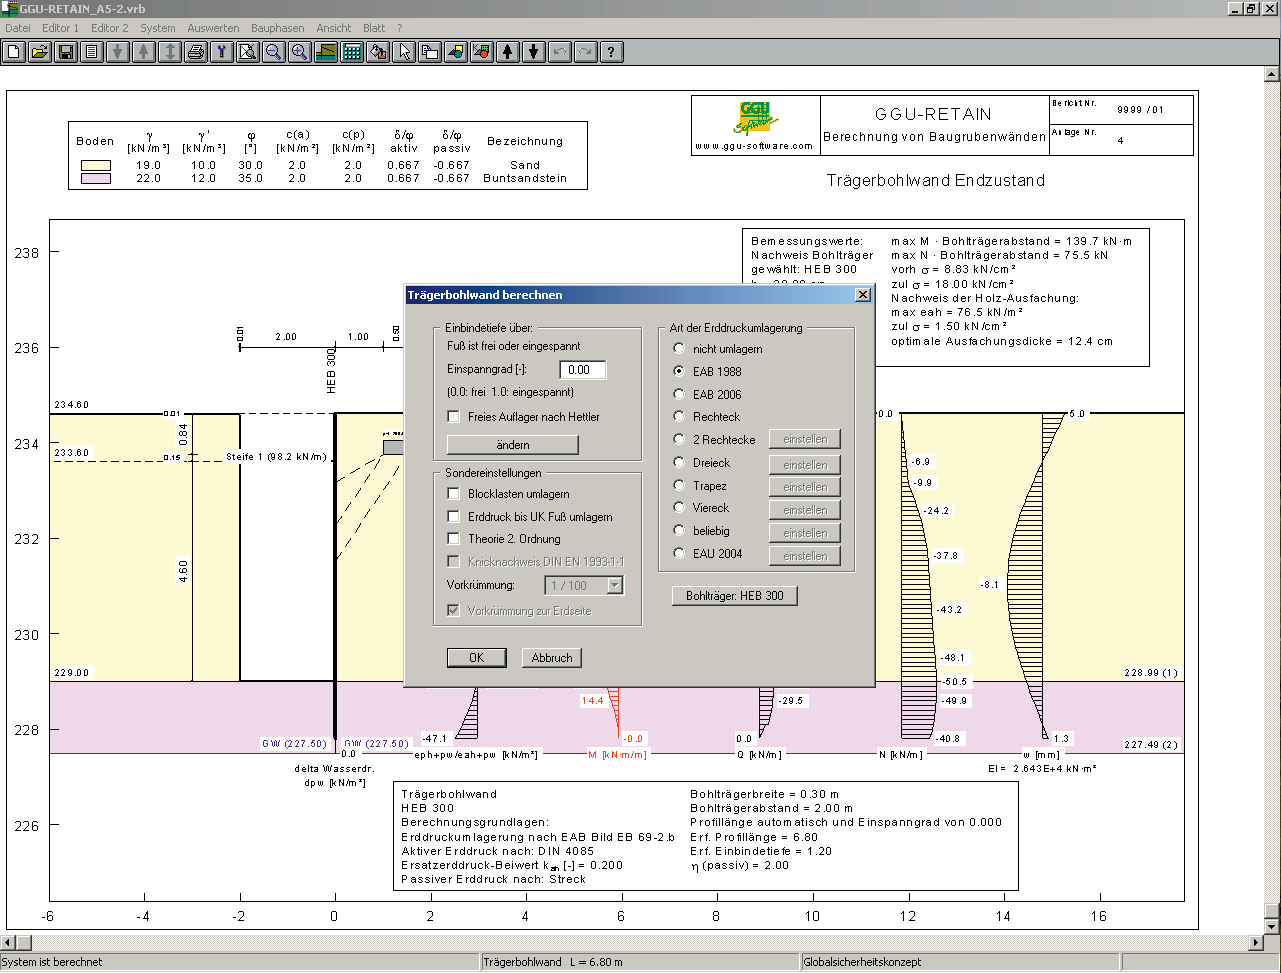Toggle Vorkrümmung zur Erdseite checkbox
This screenshot has width=1281, height=973.
tap(454, 610)
